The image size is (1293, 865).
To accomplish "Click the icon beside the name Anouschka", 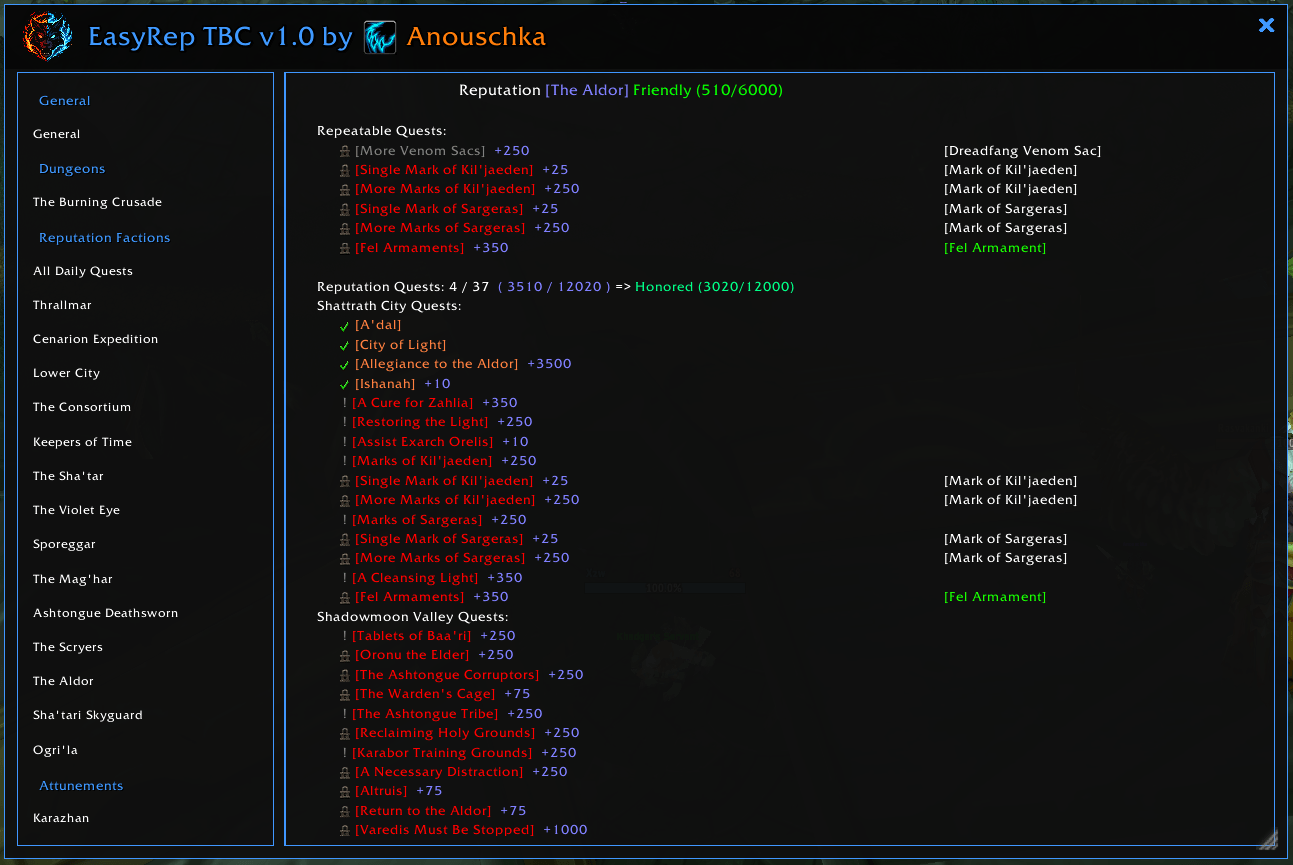I will pos(380,37).
